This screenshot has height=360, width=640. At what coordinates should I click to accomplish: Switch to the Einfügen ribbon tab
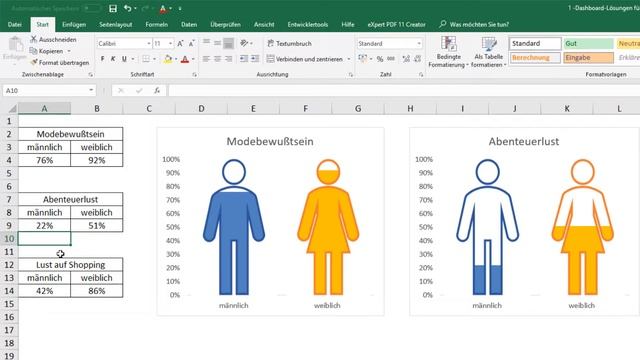coord(74,24)
